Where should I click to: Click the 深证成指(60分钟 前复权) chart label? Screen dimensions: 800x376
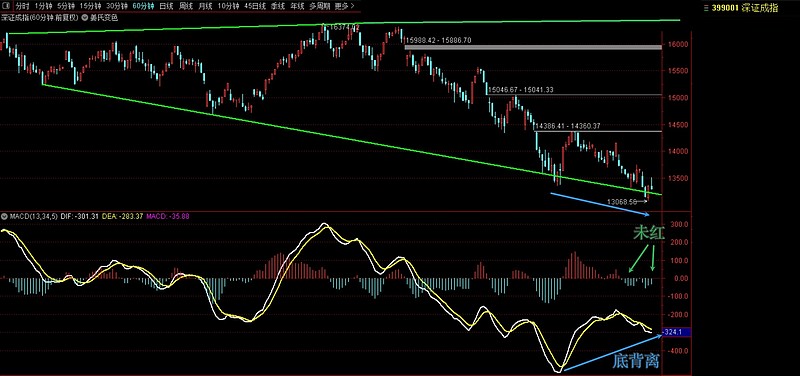(40, 18)
